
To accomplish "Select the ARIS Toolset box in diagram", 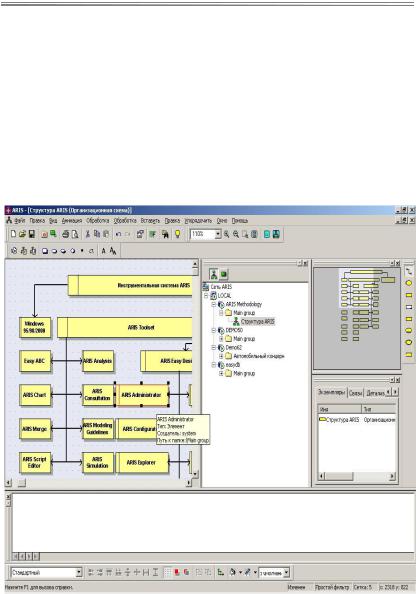I will click(x=125, y=327).
